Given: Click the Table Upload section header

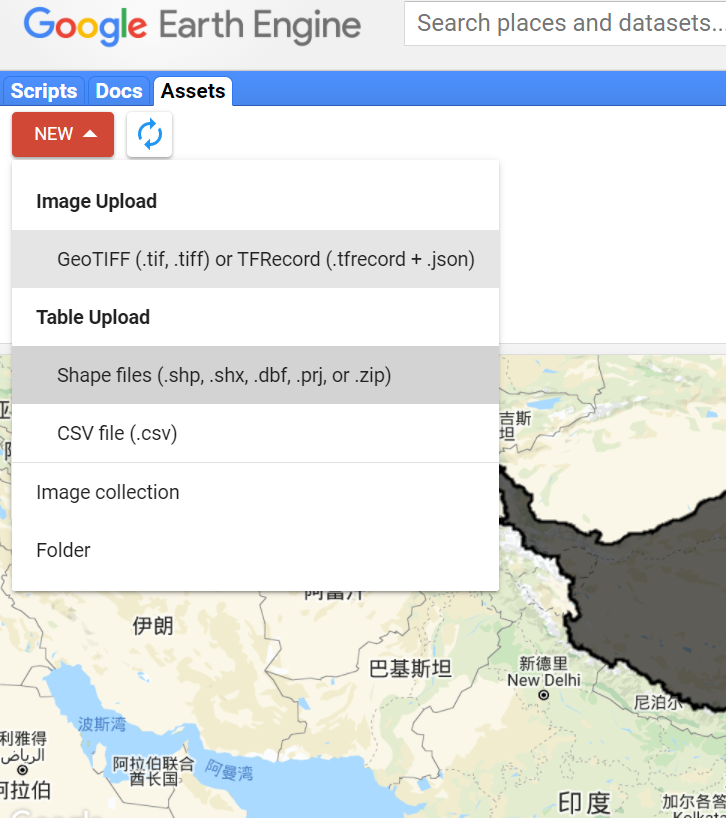Looking at the screenshot, I should tap(93, 317).
